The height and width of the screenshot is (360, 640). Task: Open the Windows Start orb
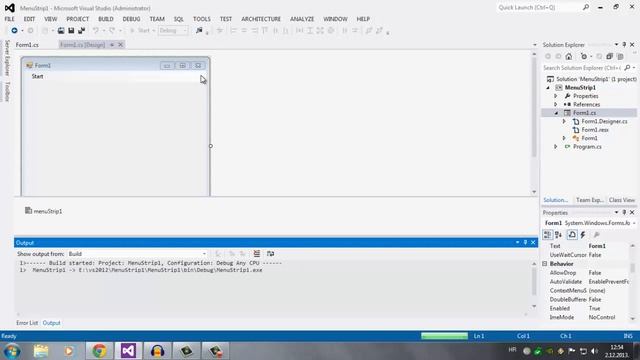[x=12, y=351]
